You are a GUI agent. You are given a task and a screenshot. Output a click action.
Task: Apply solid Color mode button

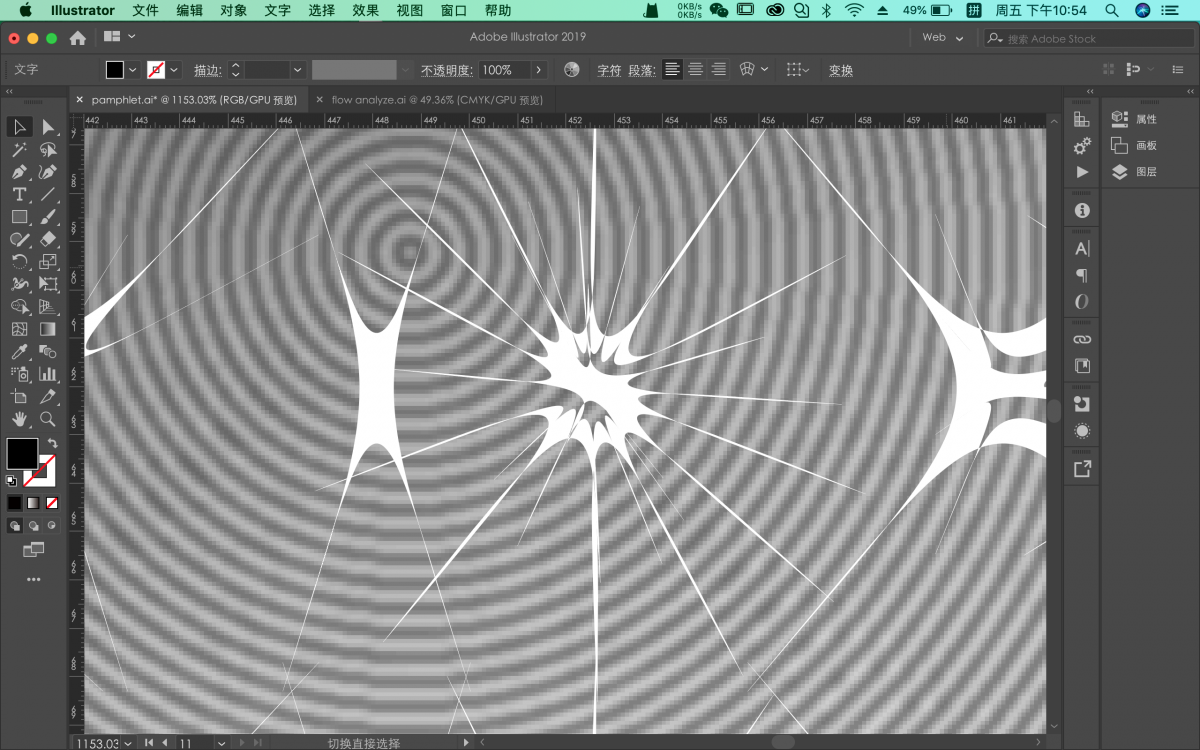(14, 503)
